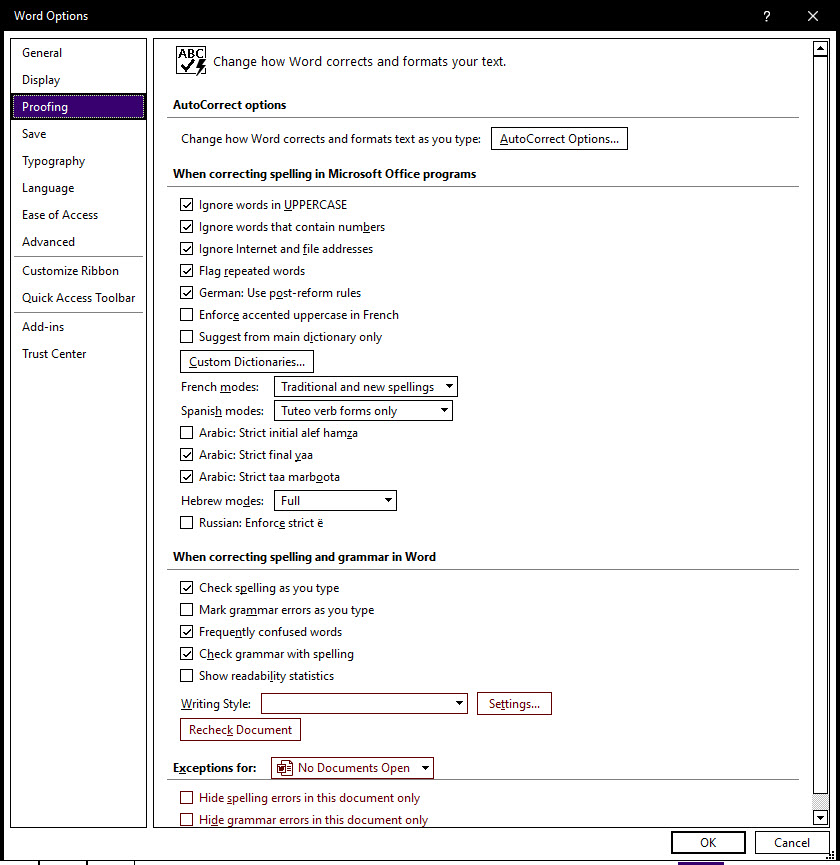Click the document icon in Exceptions dropdown
Image resolution: width=840 pixels, height=865 pixels.
tap(285, 768)
